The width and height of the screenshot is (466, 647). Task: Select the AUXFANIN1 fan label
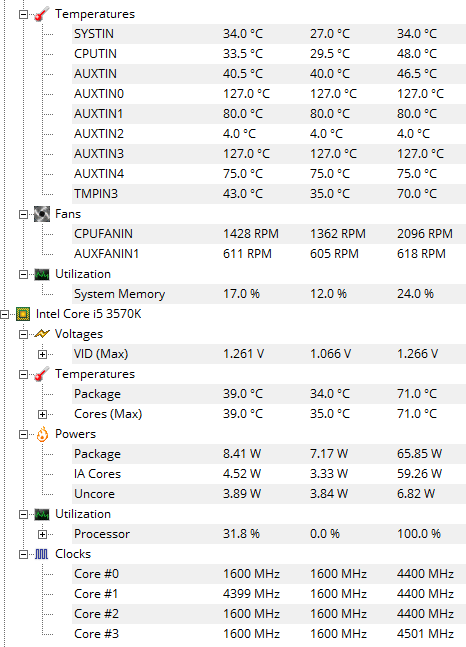[106, 254]
